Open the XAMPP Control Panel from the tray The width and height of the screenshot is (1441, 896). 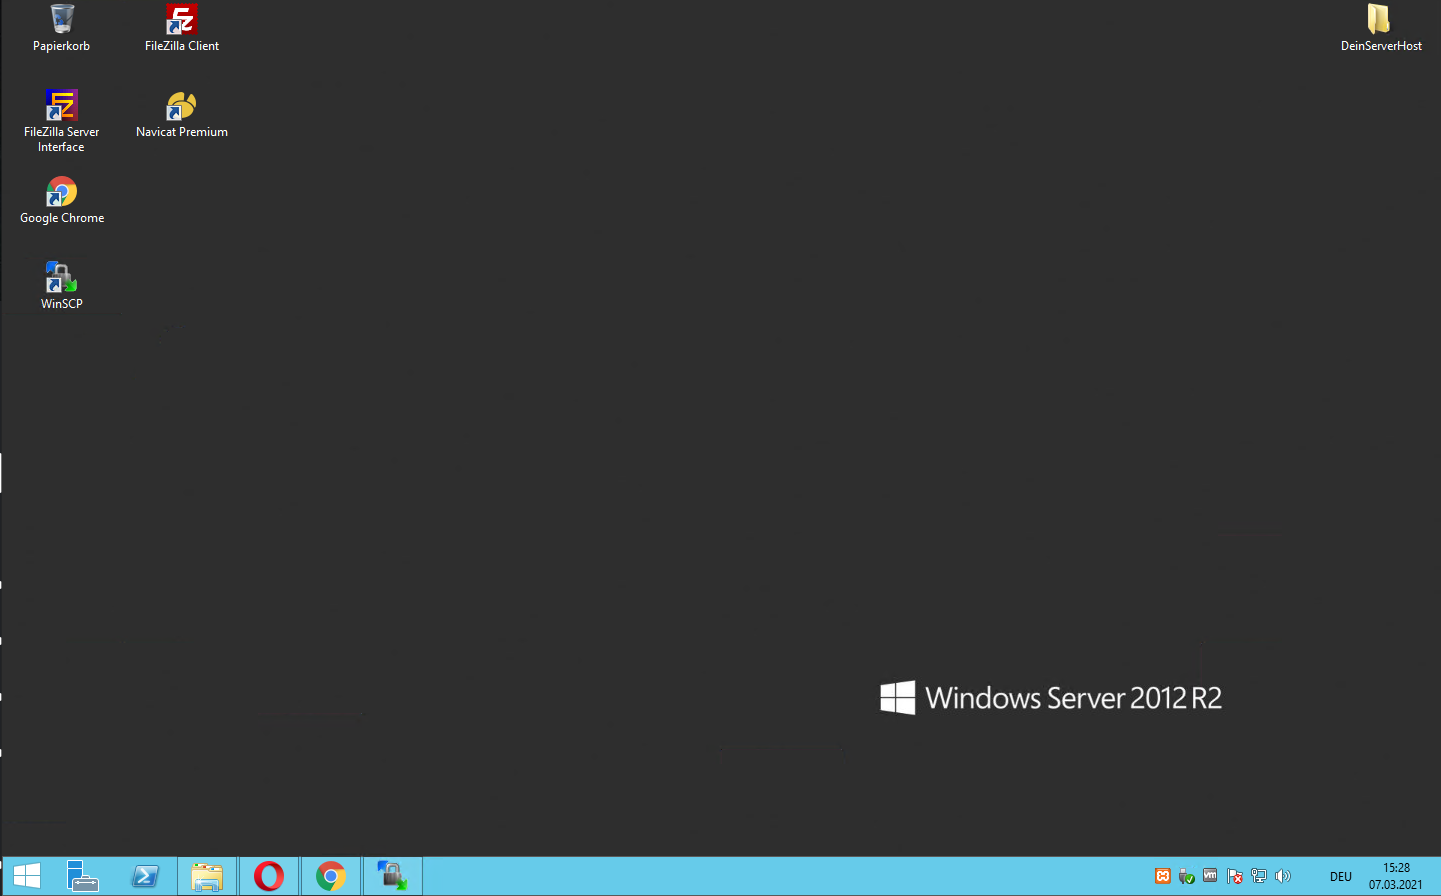1163,875
